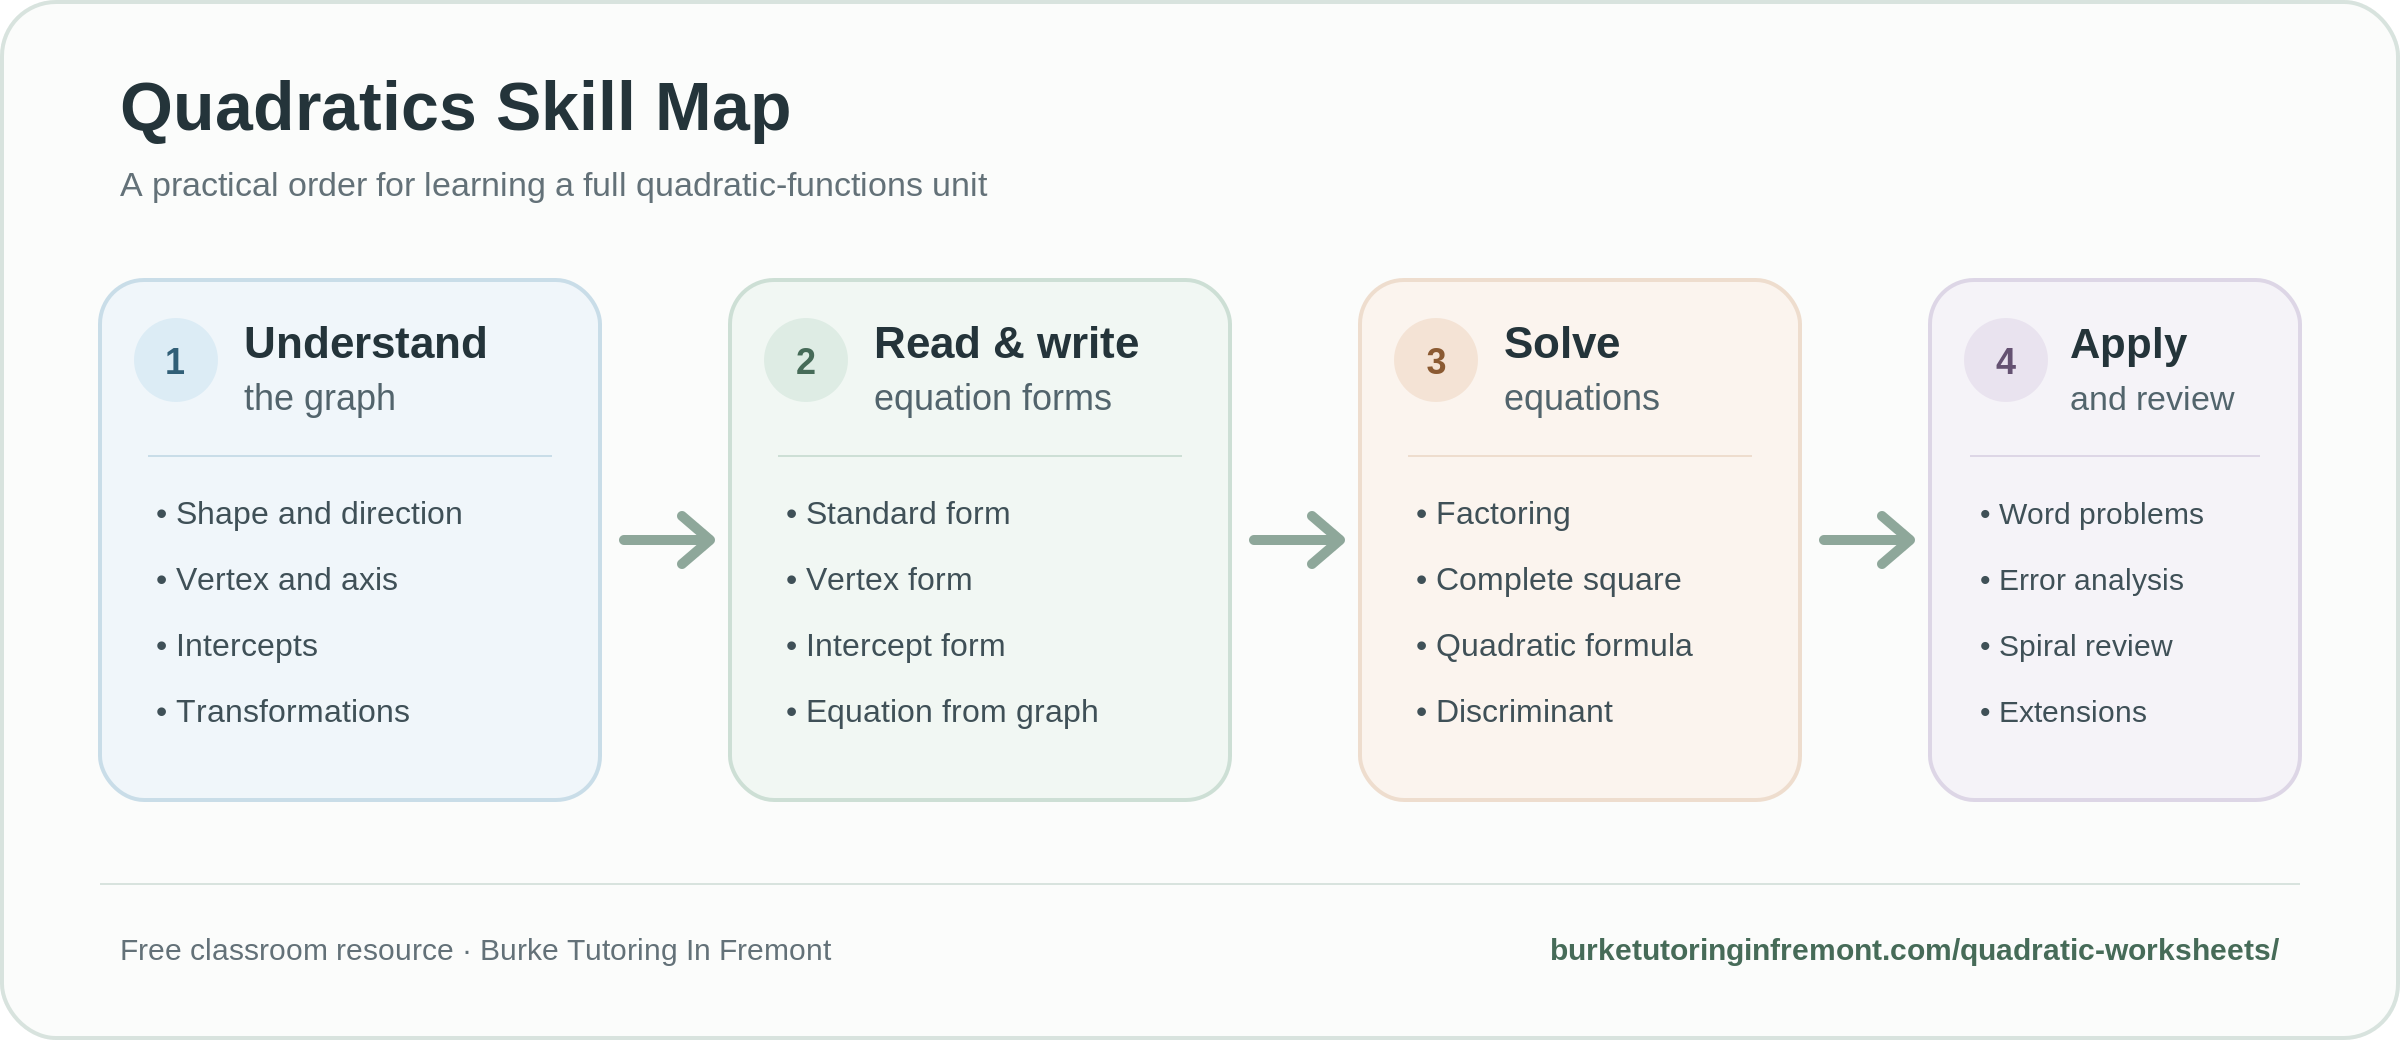The width and height of the screenshot is (2400, 1040).
Task: Click the Complete square bullet
Action: click(x=1549, y=579)
